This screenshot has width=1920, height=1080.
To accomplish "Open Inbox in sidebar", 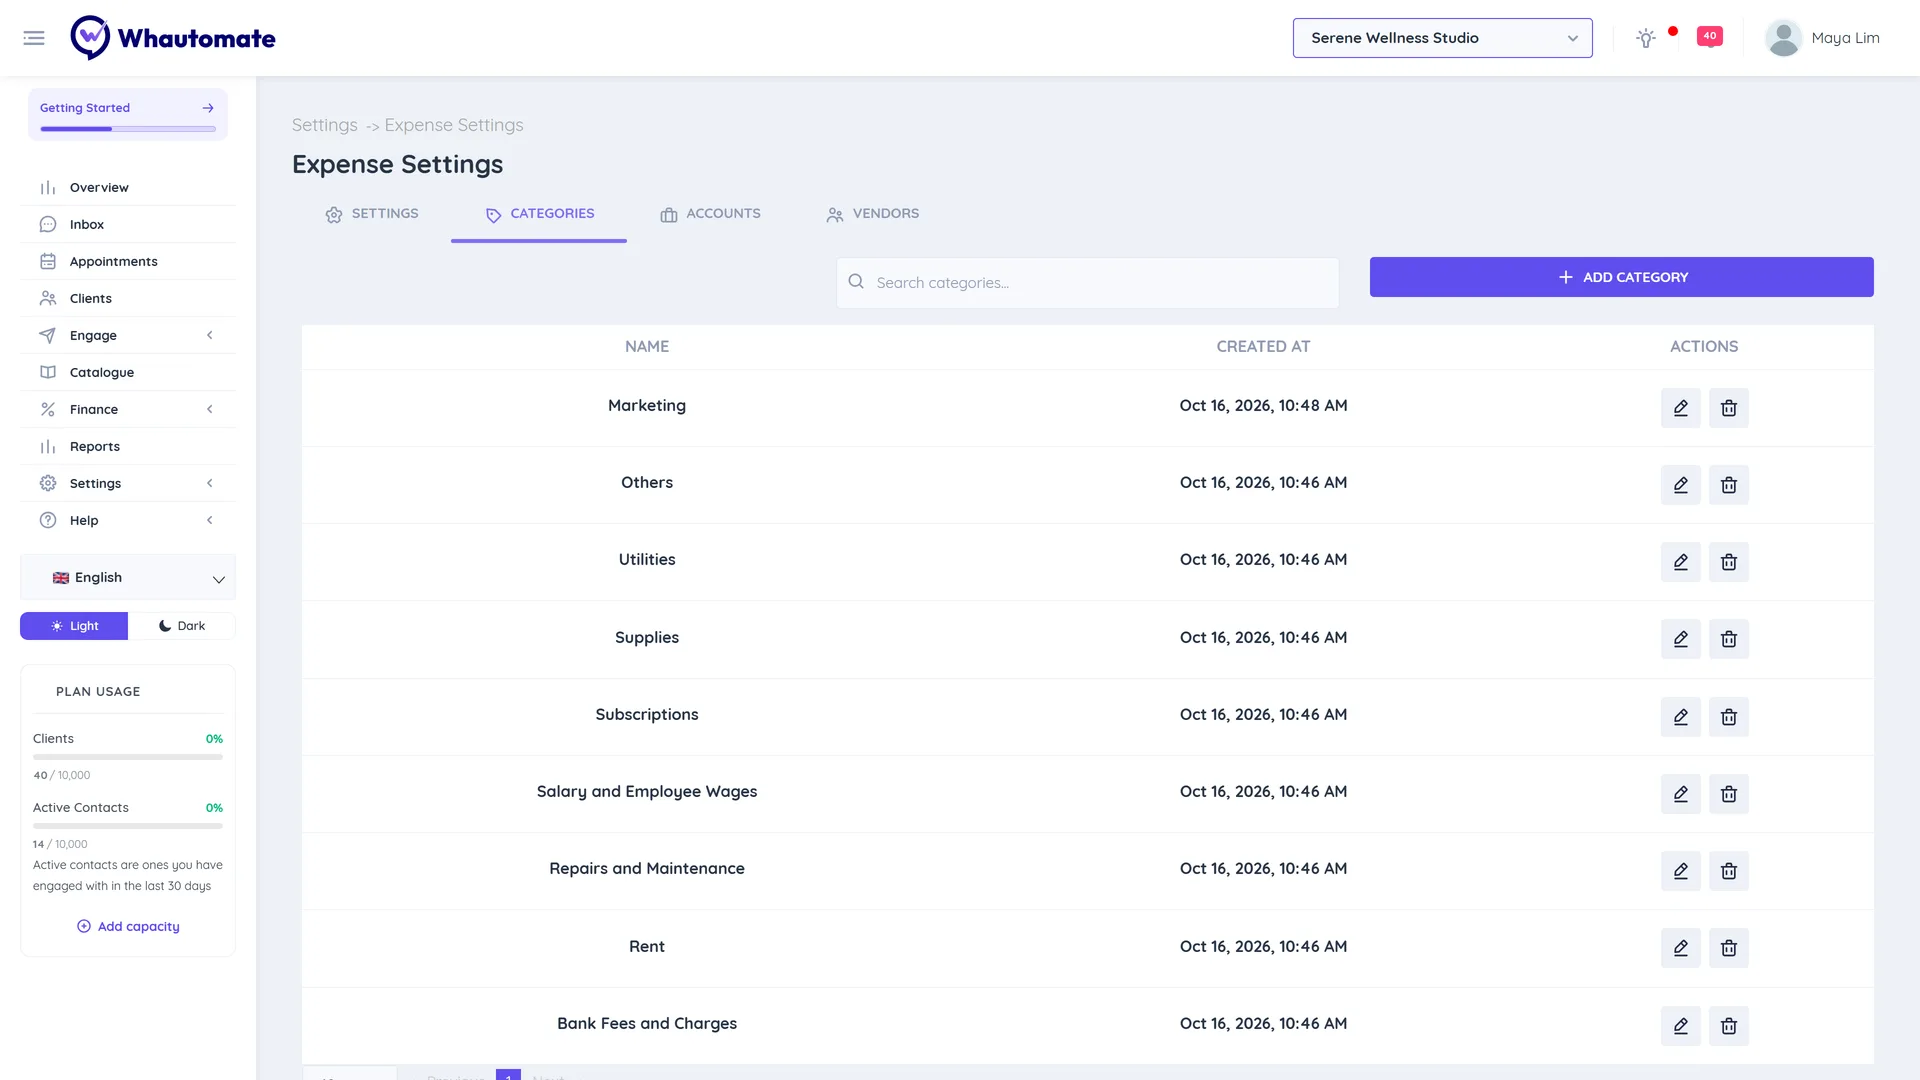I will tap(128, 224).
